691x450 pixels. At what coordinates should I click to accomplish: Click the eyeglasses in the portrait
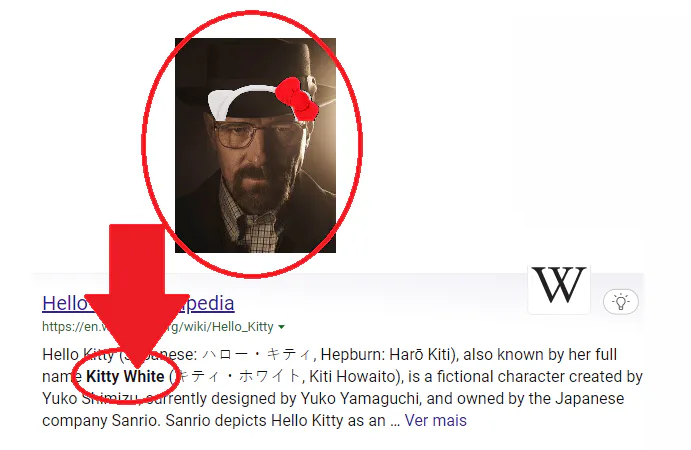coord(258,134)
